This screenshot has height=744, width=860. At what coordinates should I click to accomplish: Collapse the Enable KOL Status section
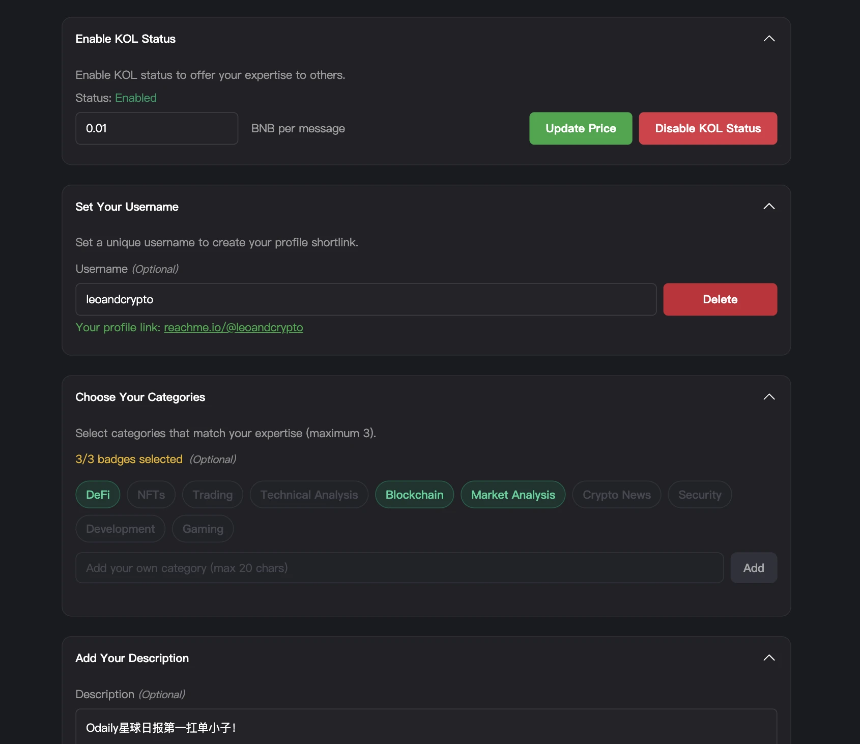coord(769,38)
